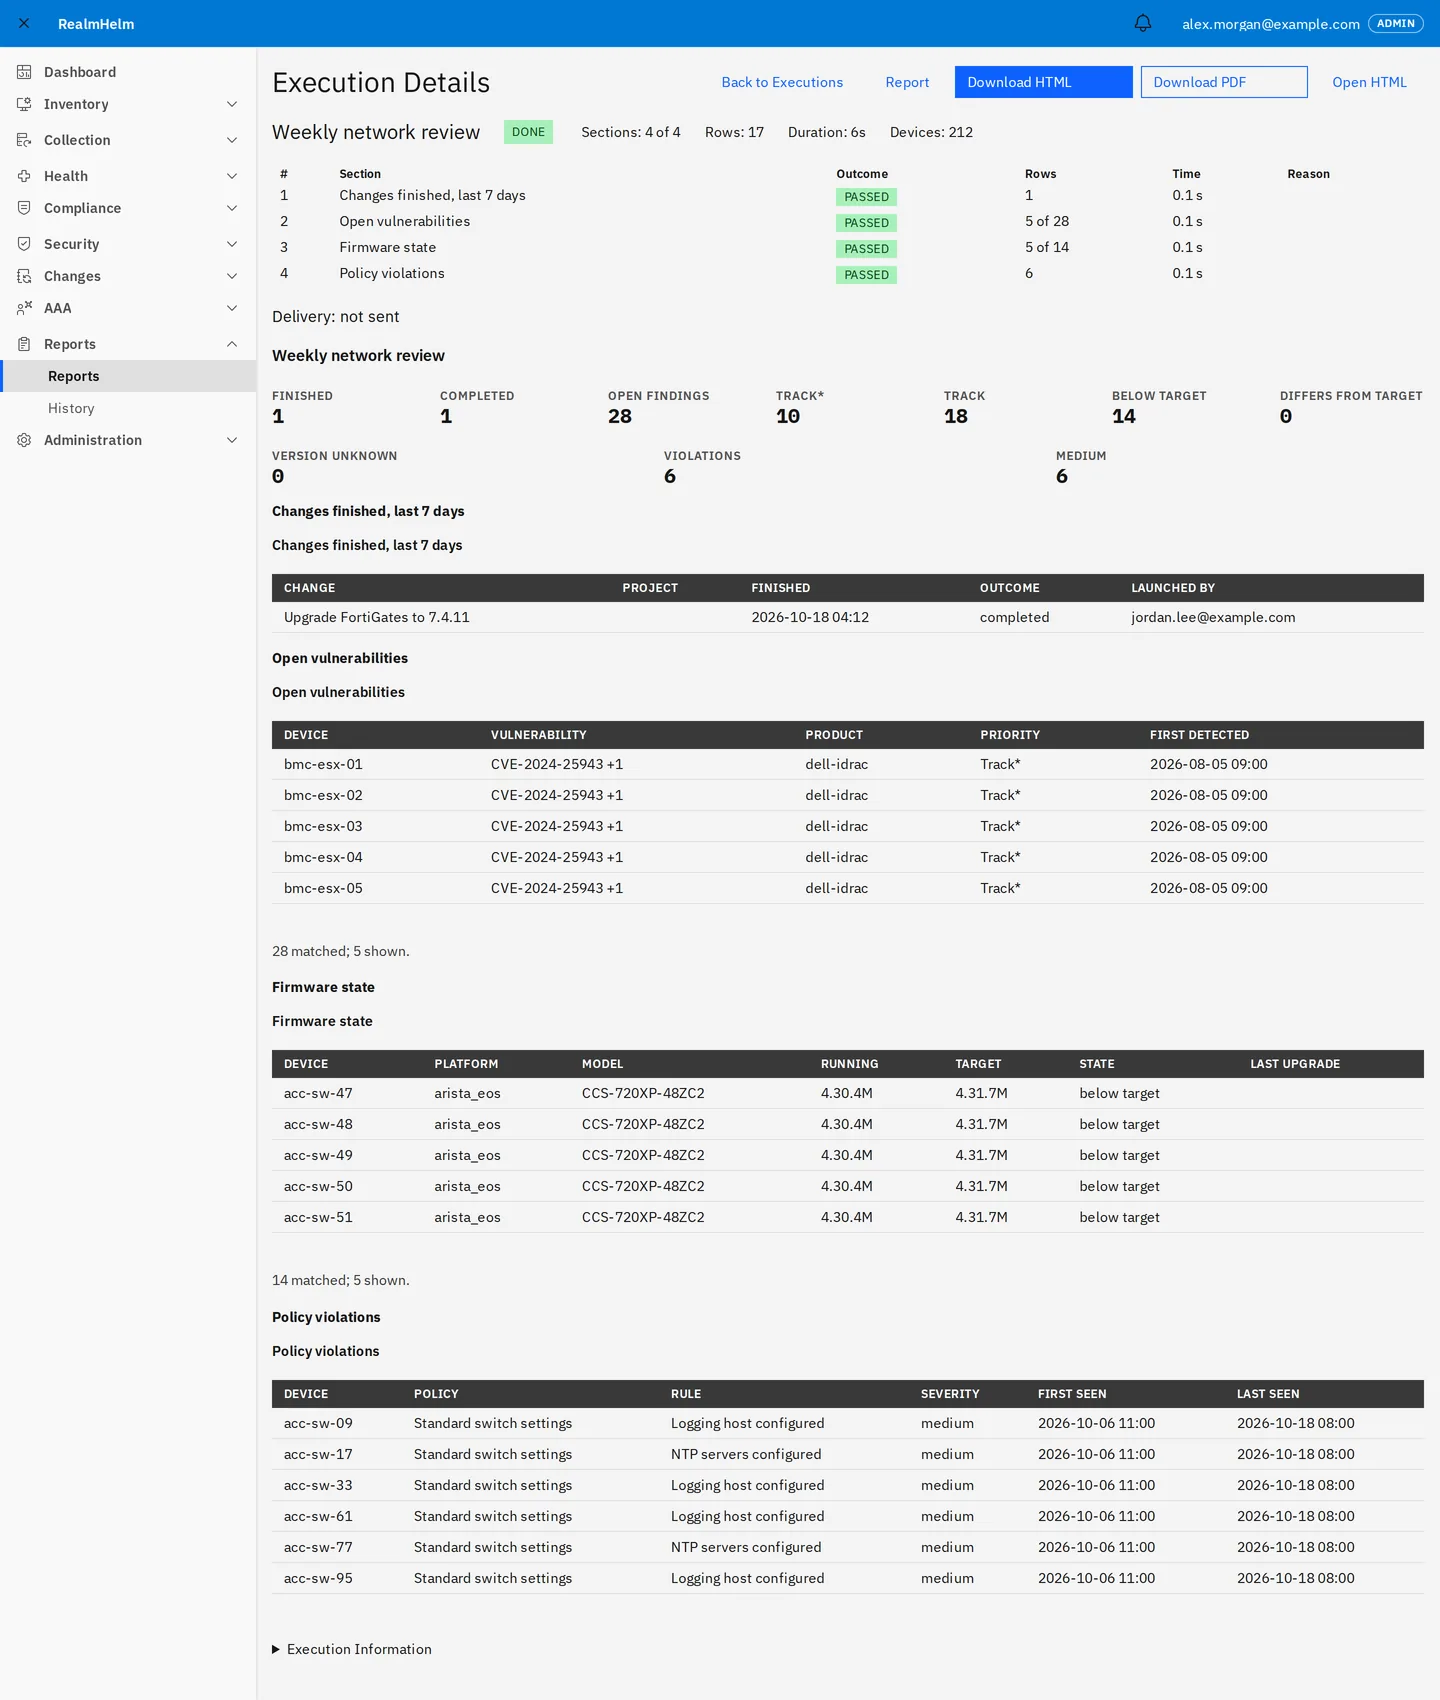The image size is (1440, 1700).
Task: Click the ADMIN badge
Action: coord(1395,23)
